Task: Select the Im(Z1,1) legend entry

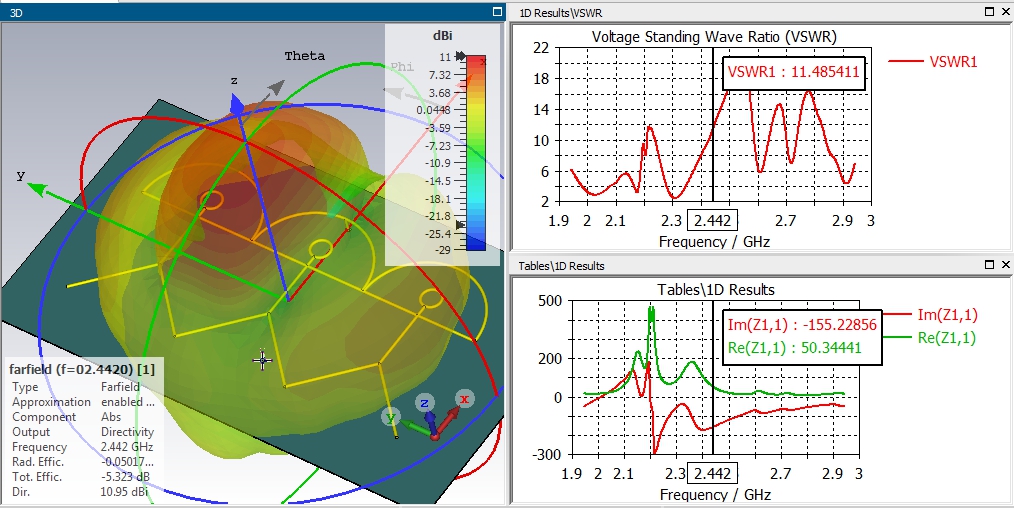Action: [929, 315]
